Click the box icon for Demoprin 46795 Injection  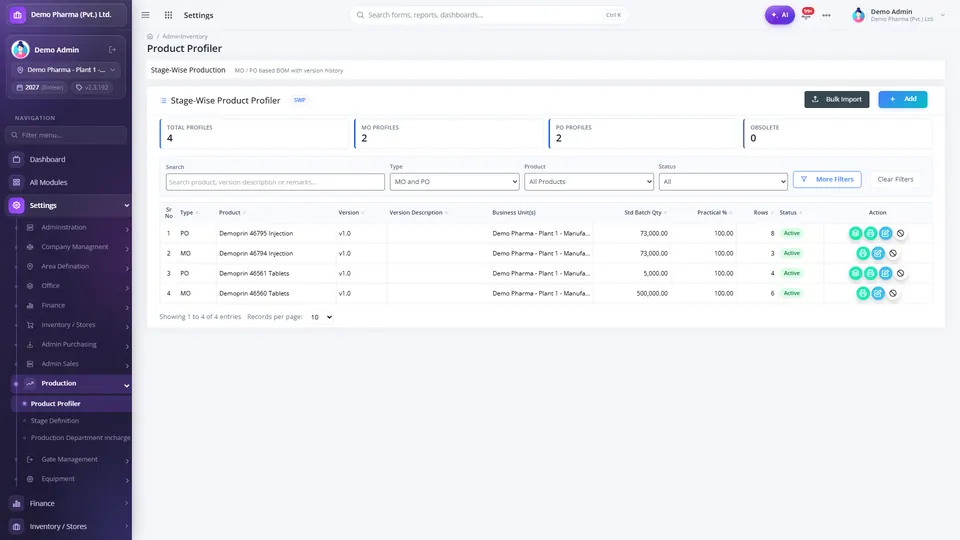[x=855, y=233]
